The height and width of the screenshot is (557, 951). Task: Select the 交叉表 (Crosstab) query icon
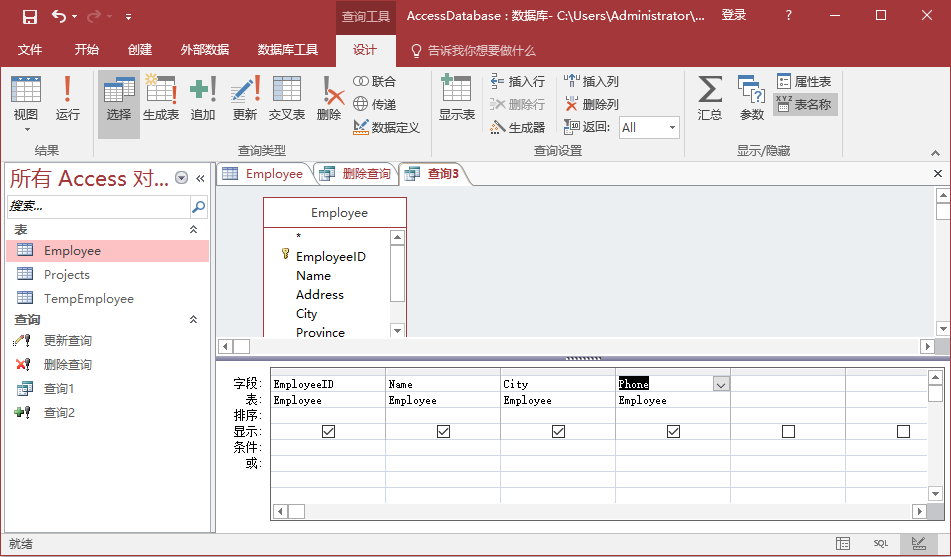(x=286, y=99)
